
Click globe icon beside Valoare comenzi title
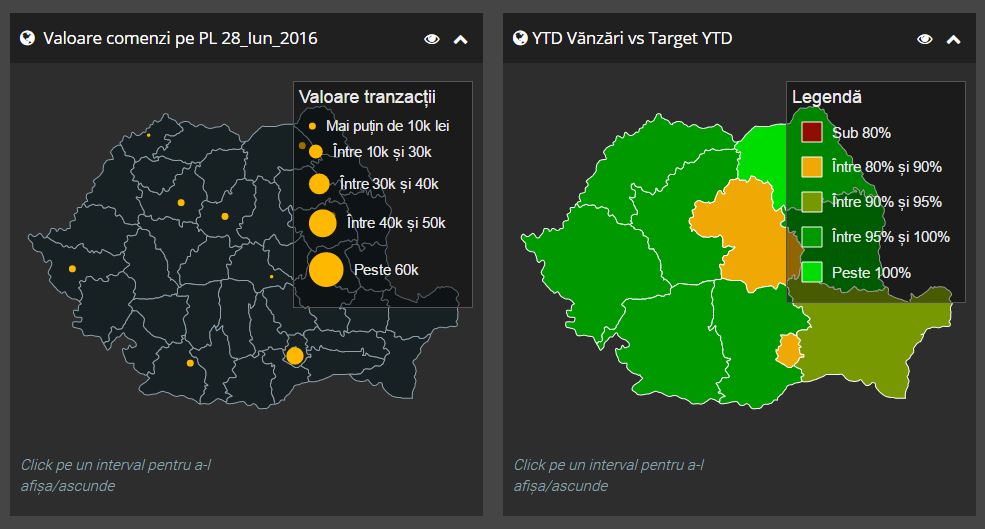[27, 39]
